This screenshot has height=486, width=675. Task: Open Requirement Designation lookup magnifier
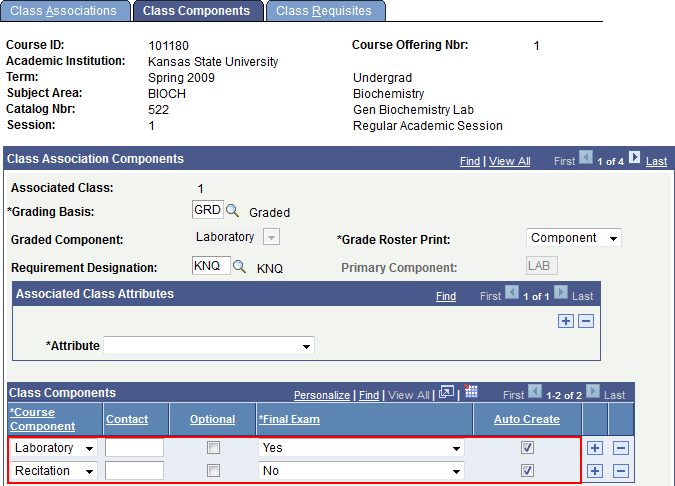(239, 266)
